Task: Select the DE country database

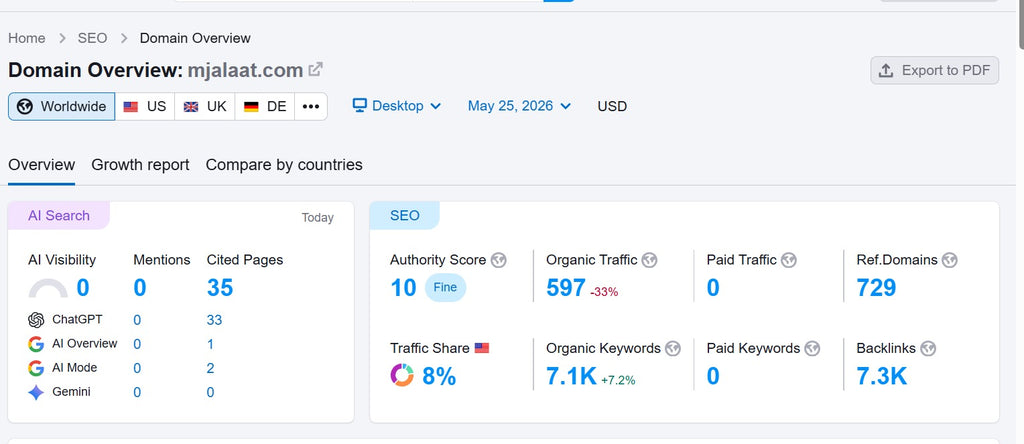Action: (264, 106)
